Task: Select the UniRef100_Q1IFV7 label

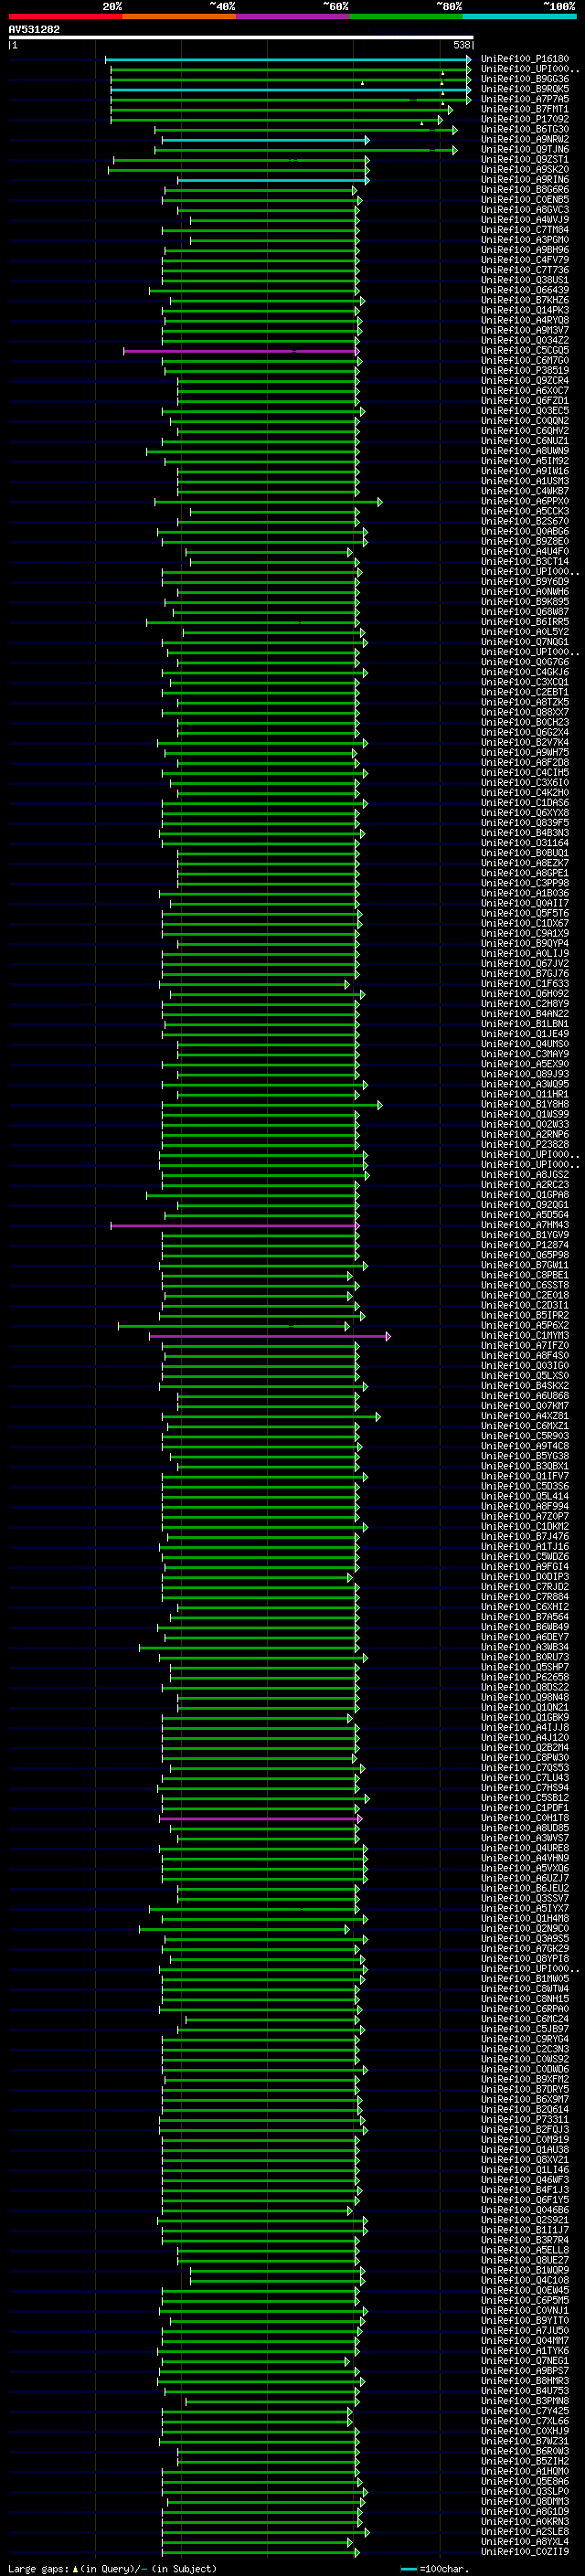Action: 525,1476
